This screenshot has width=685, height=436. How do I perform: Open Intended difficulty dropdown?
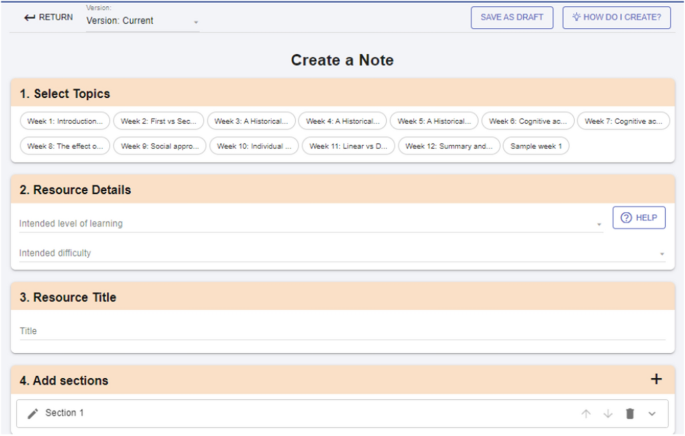(x=342, y=254)
